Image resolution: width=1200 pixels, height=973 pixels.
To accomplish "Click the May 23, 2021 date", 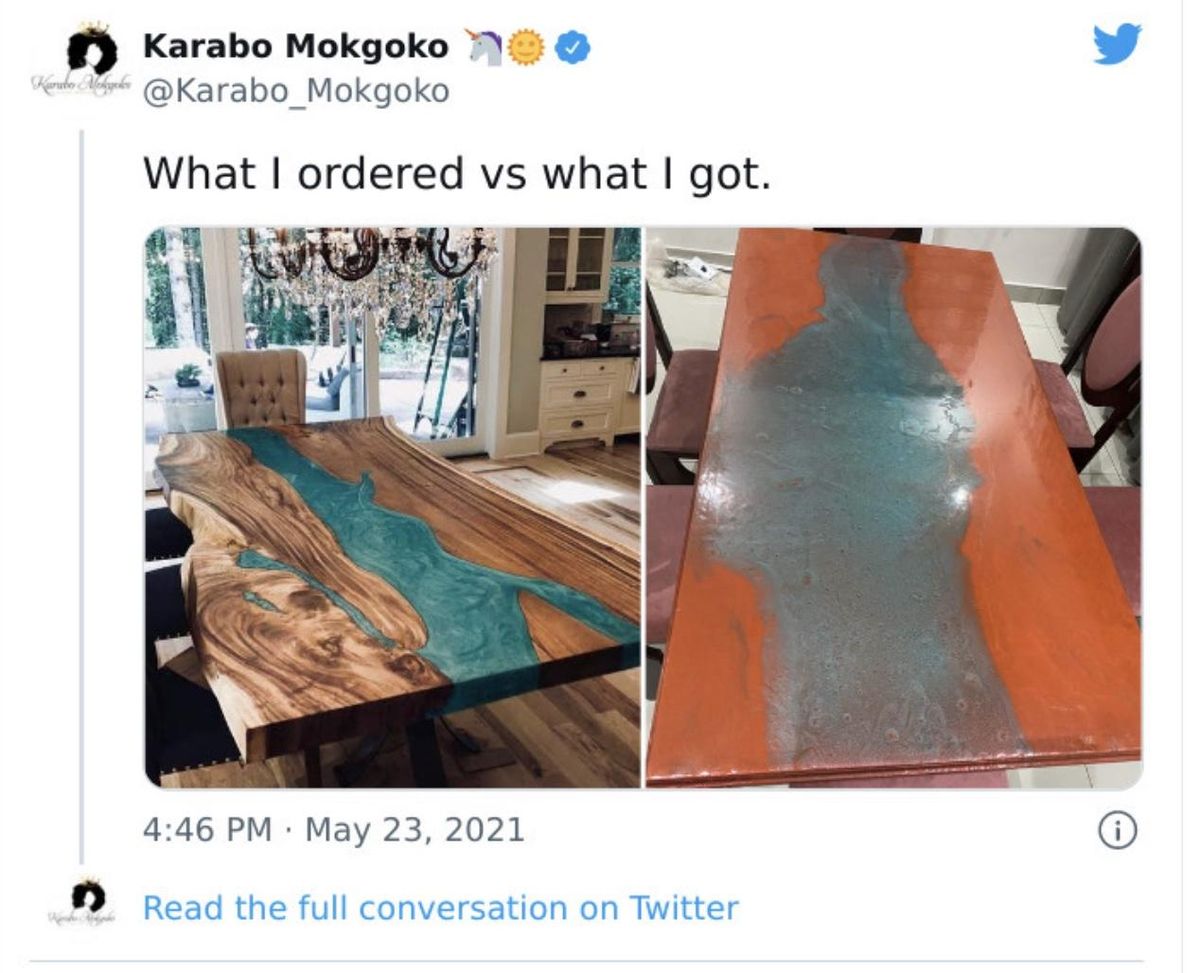I will [414, 829].
